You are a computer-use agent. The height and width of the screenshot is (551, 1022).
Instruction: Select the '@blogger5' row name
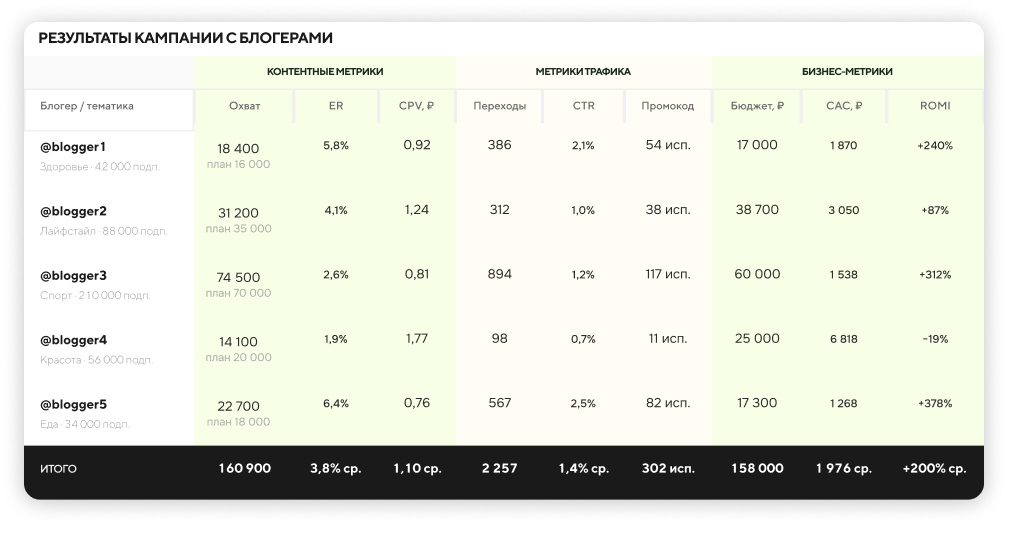73,405
